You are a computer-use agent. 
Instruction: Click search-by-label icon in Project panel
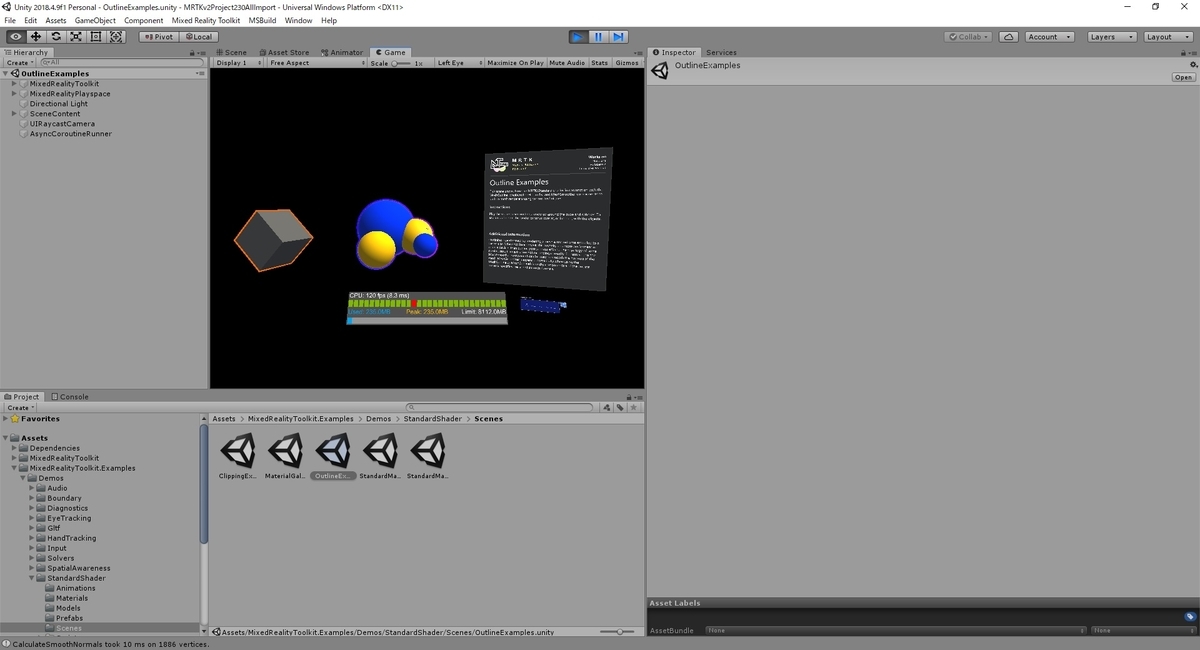(x=620, y=408)
